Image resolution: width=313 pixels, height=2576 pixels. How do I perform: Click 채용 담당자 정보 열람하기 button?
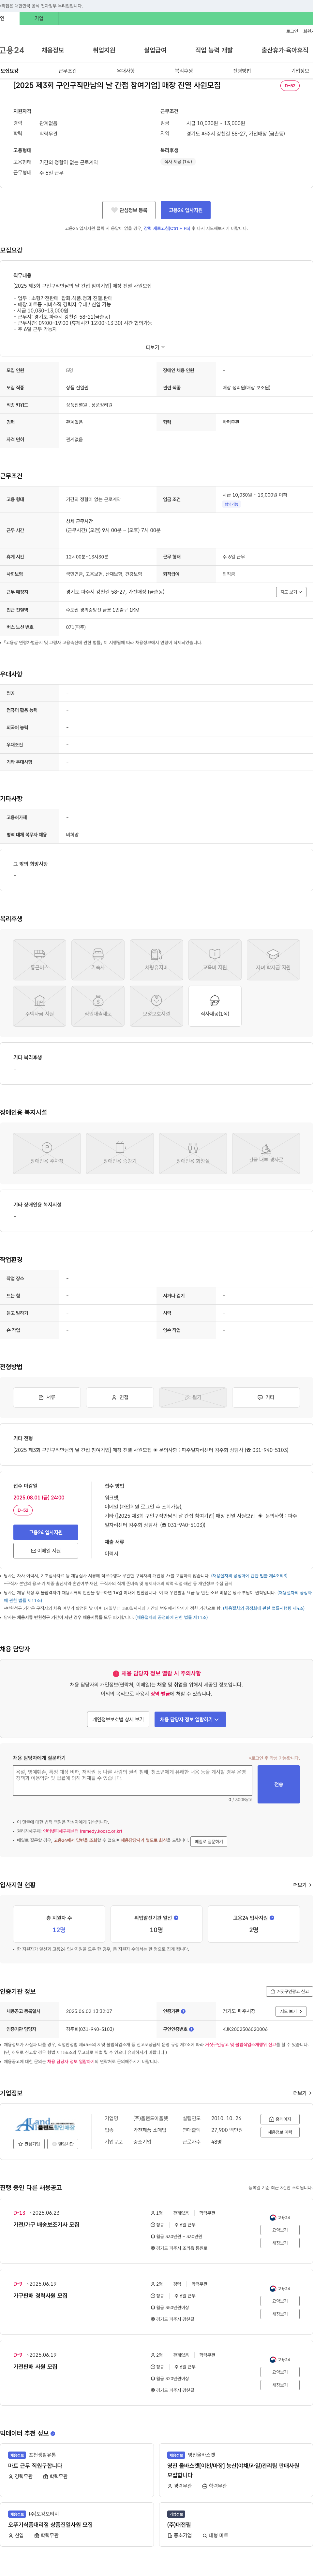[x=190, y=1719]
